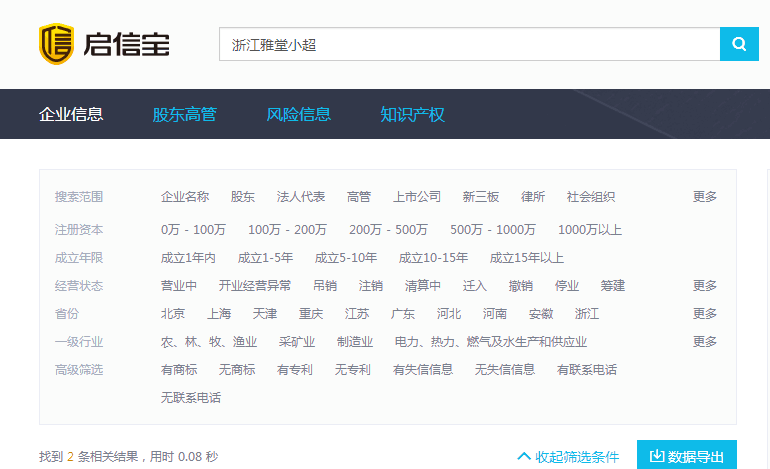Expand 更多 in 一级行业 row
The width and height of the screenshot is (770, 469).
point(705,342)
